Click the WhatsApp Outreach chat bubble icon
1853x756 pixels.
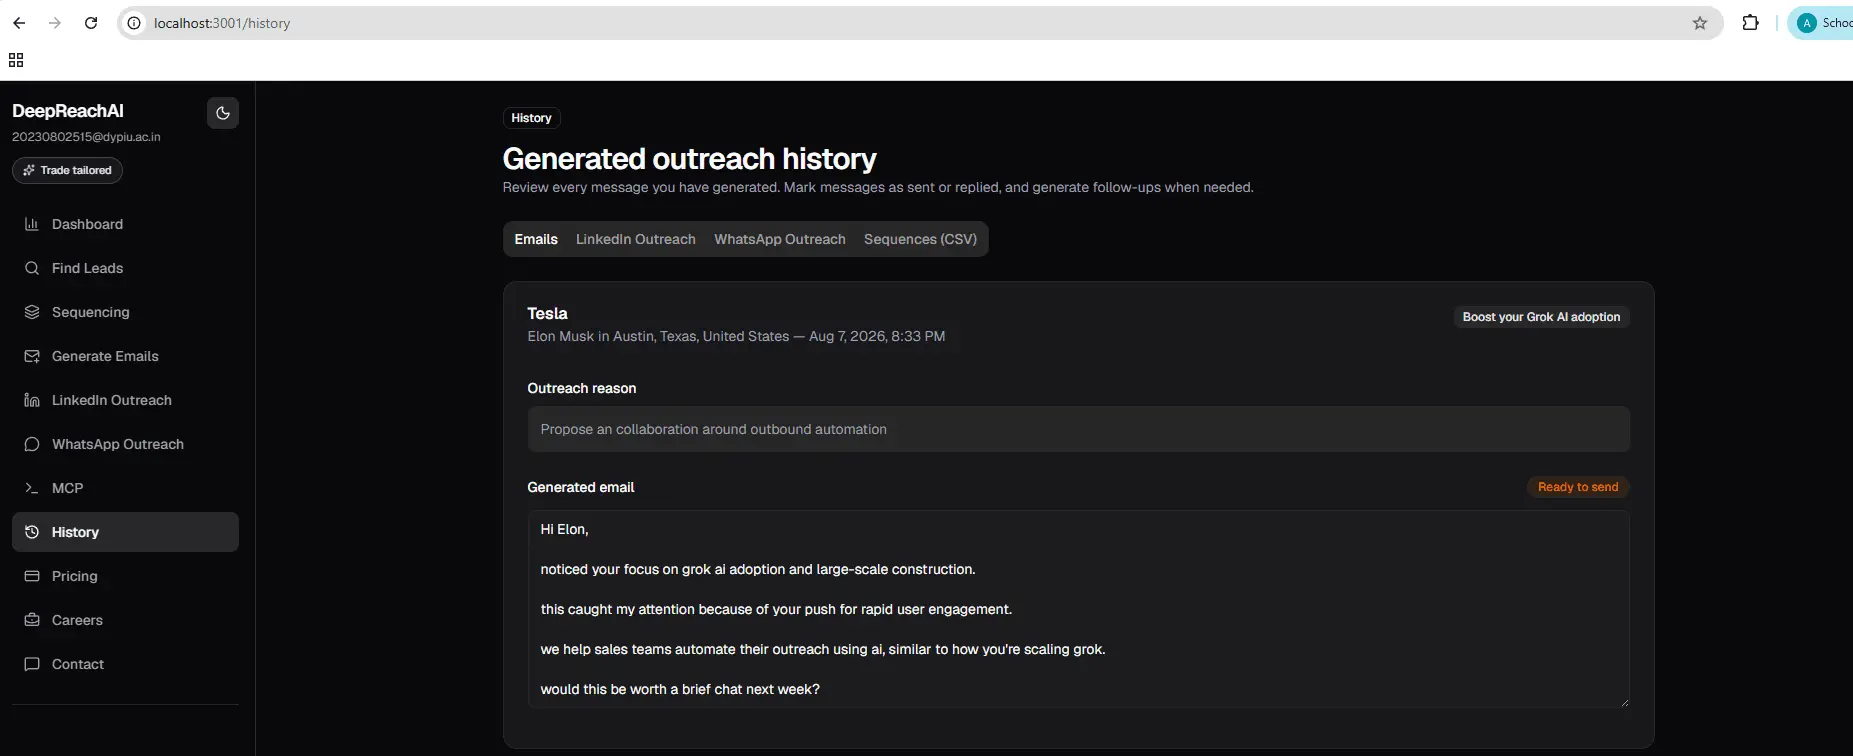(x=32, y=444)
